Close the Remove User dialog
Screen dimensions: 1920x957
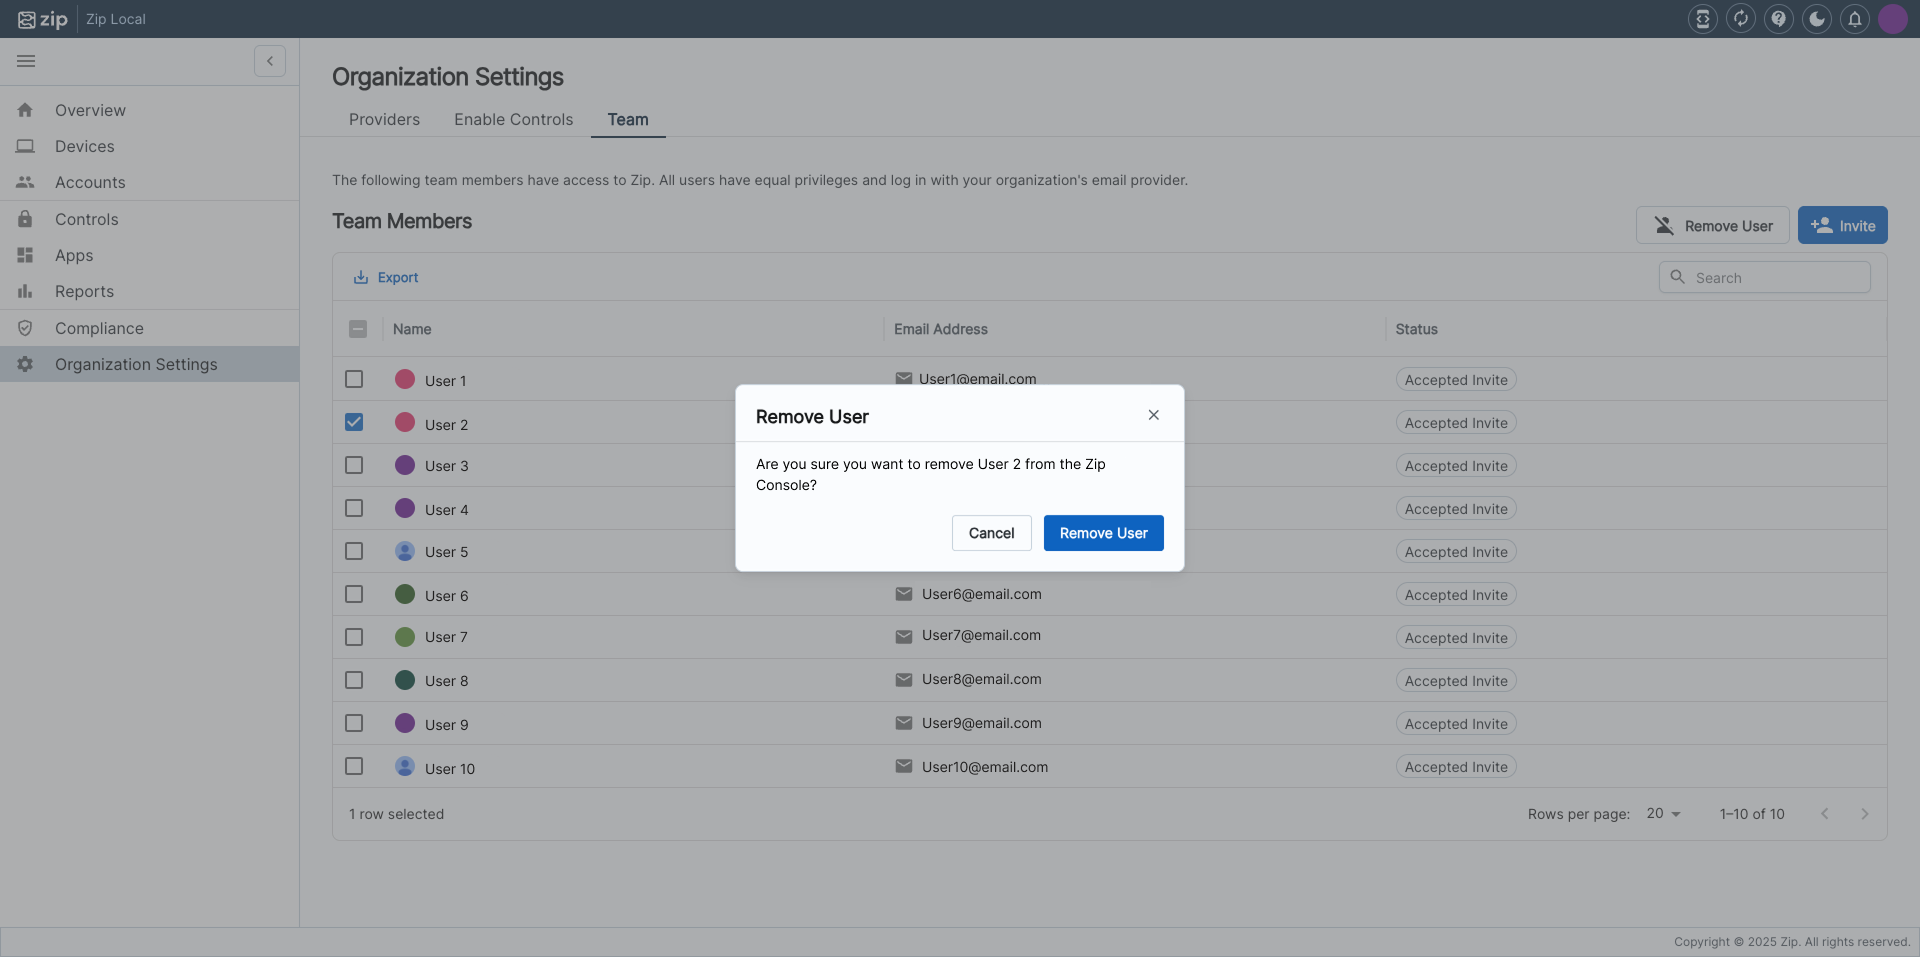(1153, 415)
